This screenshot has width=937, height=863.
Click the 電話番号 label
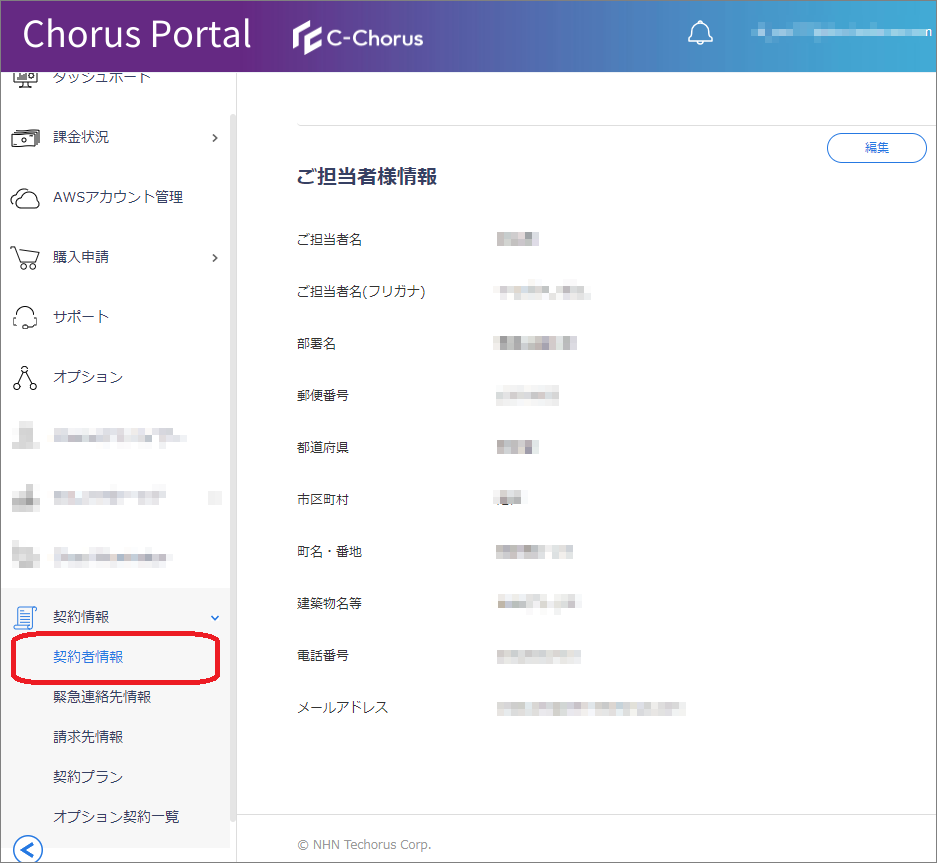(x=323, y=656)
